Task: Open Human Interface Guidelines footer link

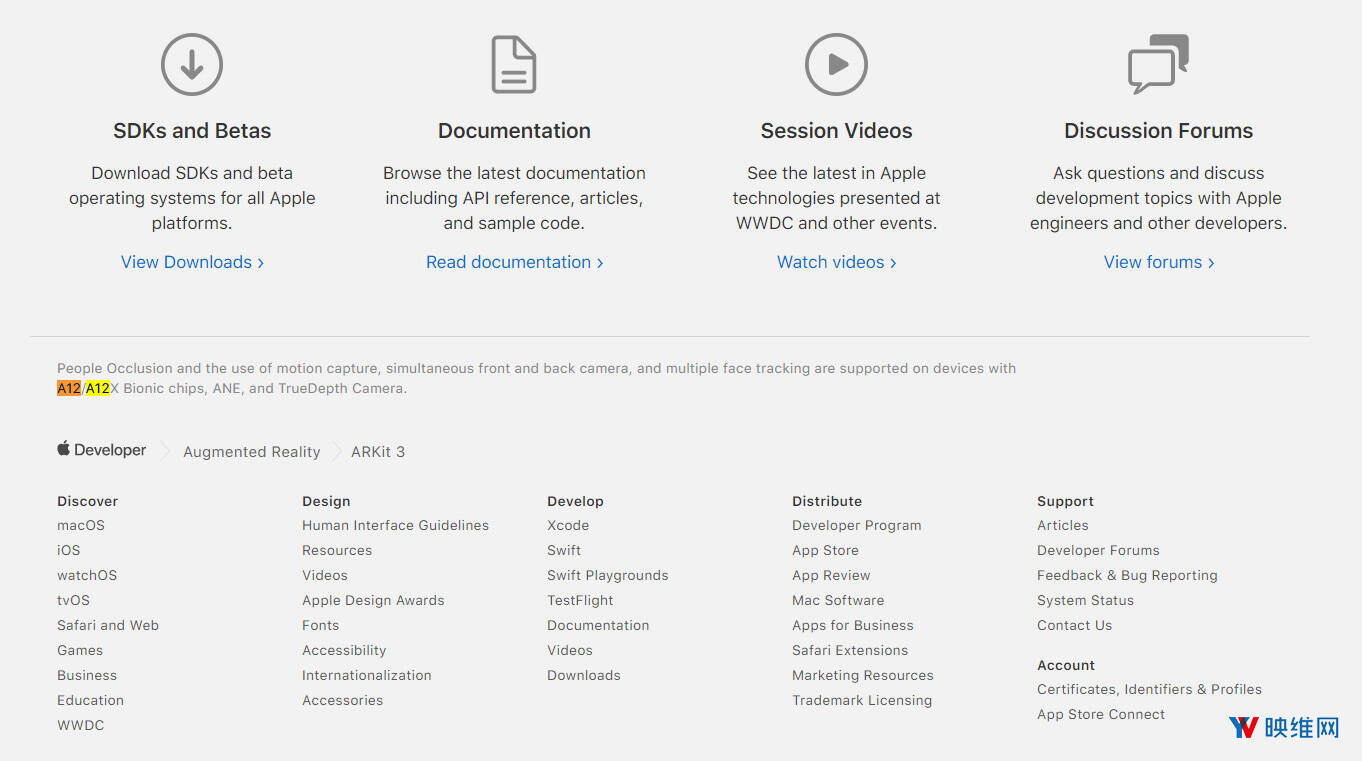Action: pos(395,525)
